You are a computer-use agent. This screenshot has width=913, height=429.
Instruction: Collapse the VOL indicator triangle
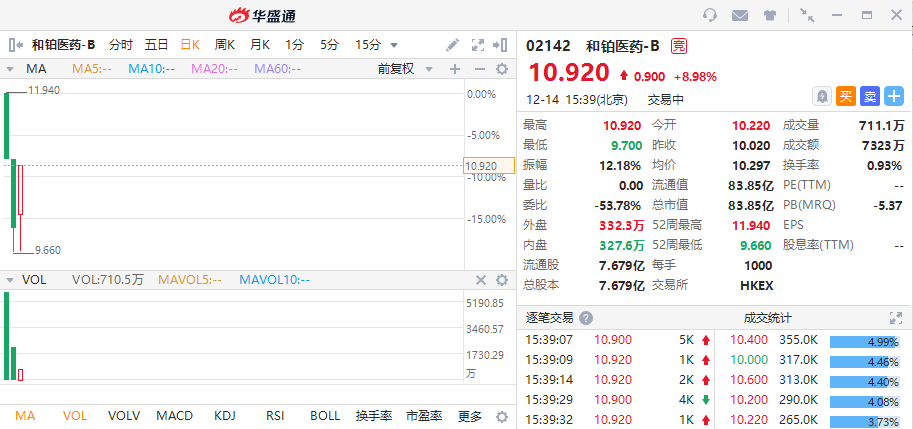[10, 280]
